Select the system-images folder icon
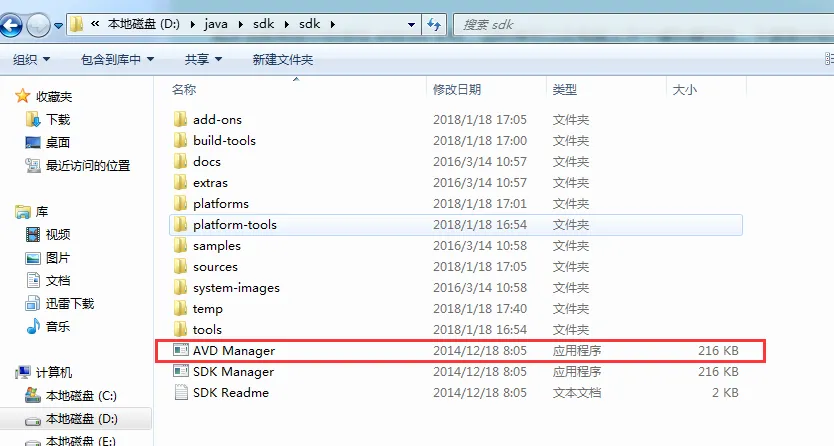 tap(180, 287)
